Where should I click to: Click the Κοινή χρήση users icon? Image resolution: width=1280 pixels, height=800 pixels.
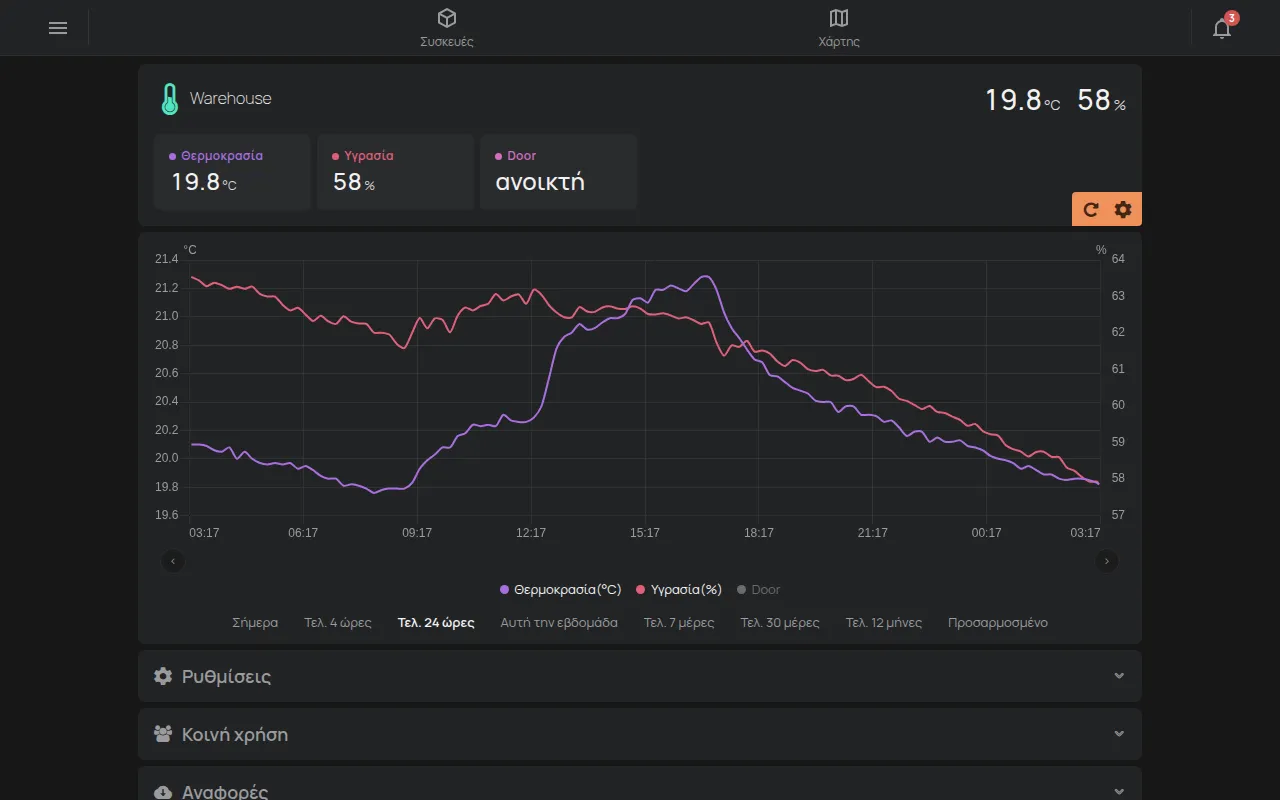tap(163, 734)
